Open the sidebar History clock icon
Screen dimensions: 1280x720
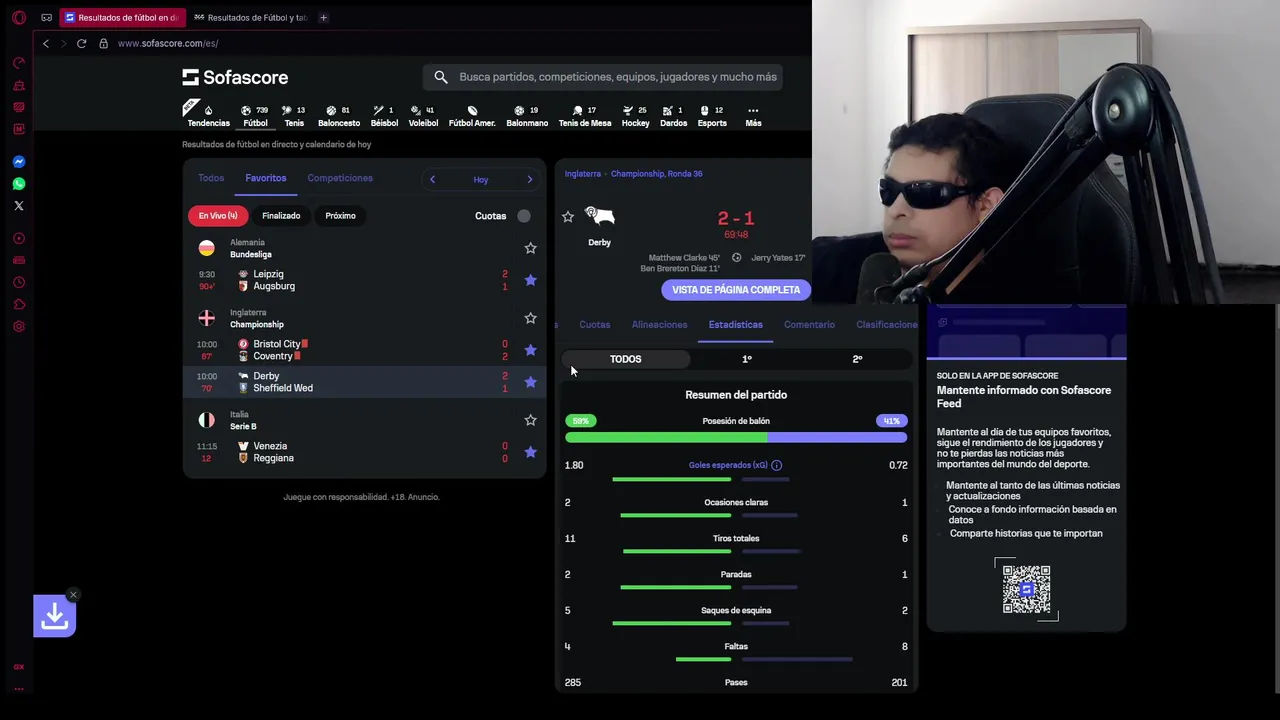[18, 282]
